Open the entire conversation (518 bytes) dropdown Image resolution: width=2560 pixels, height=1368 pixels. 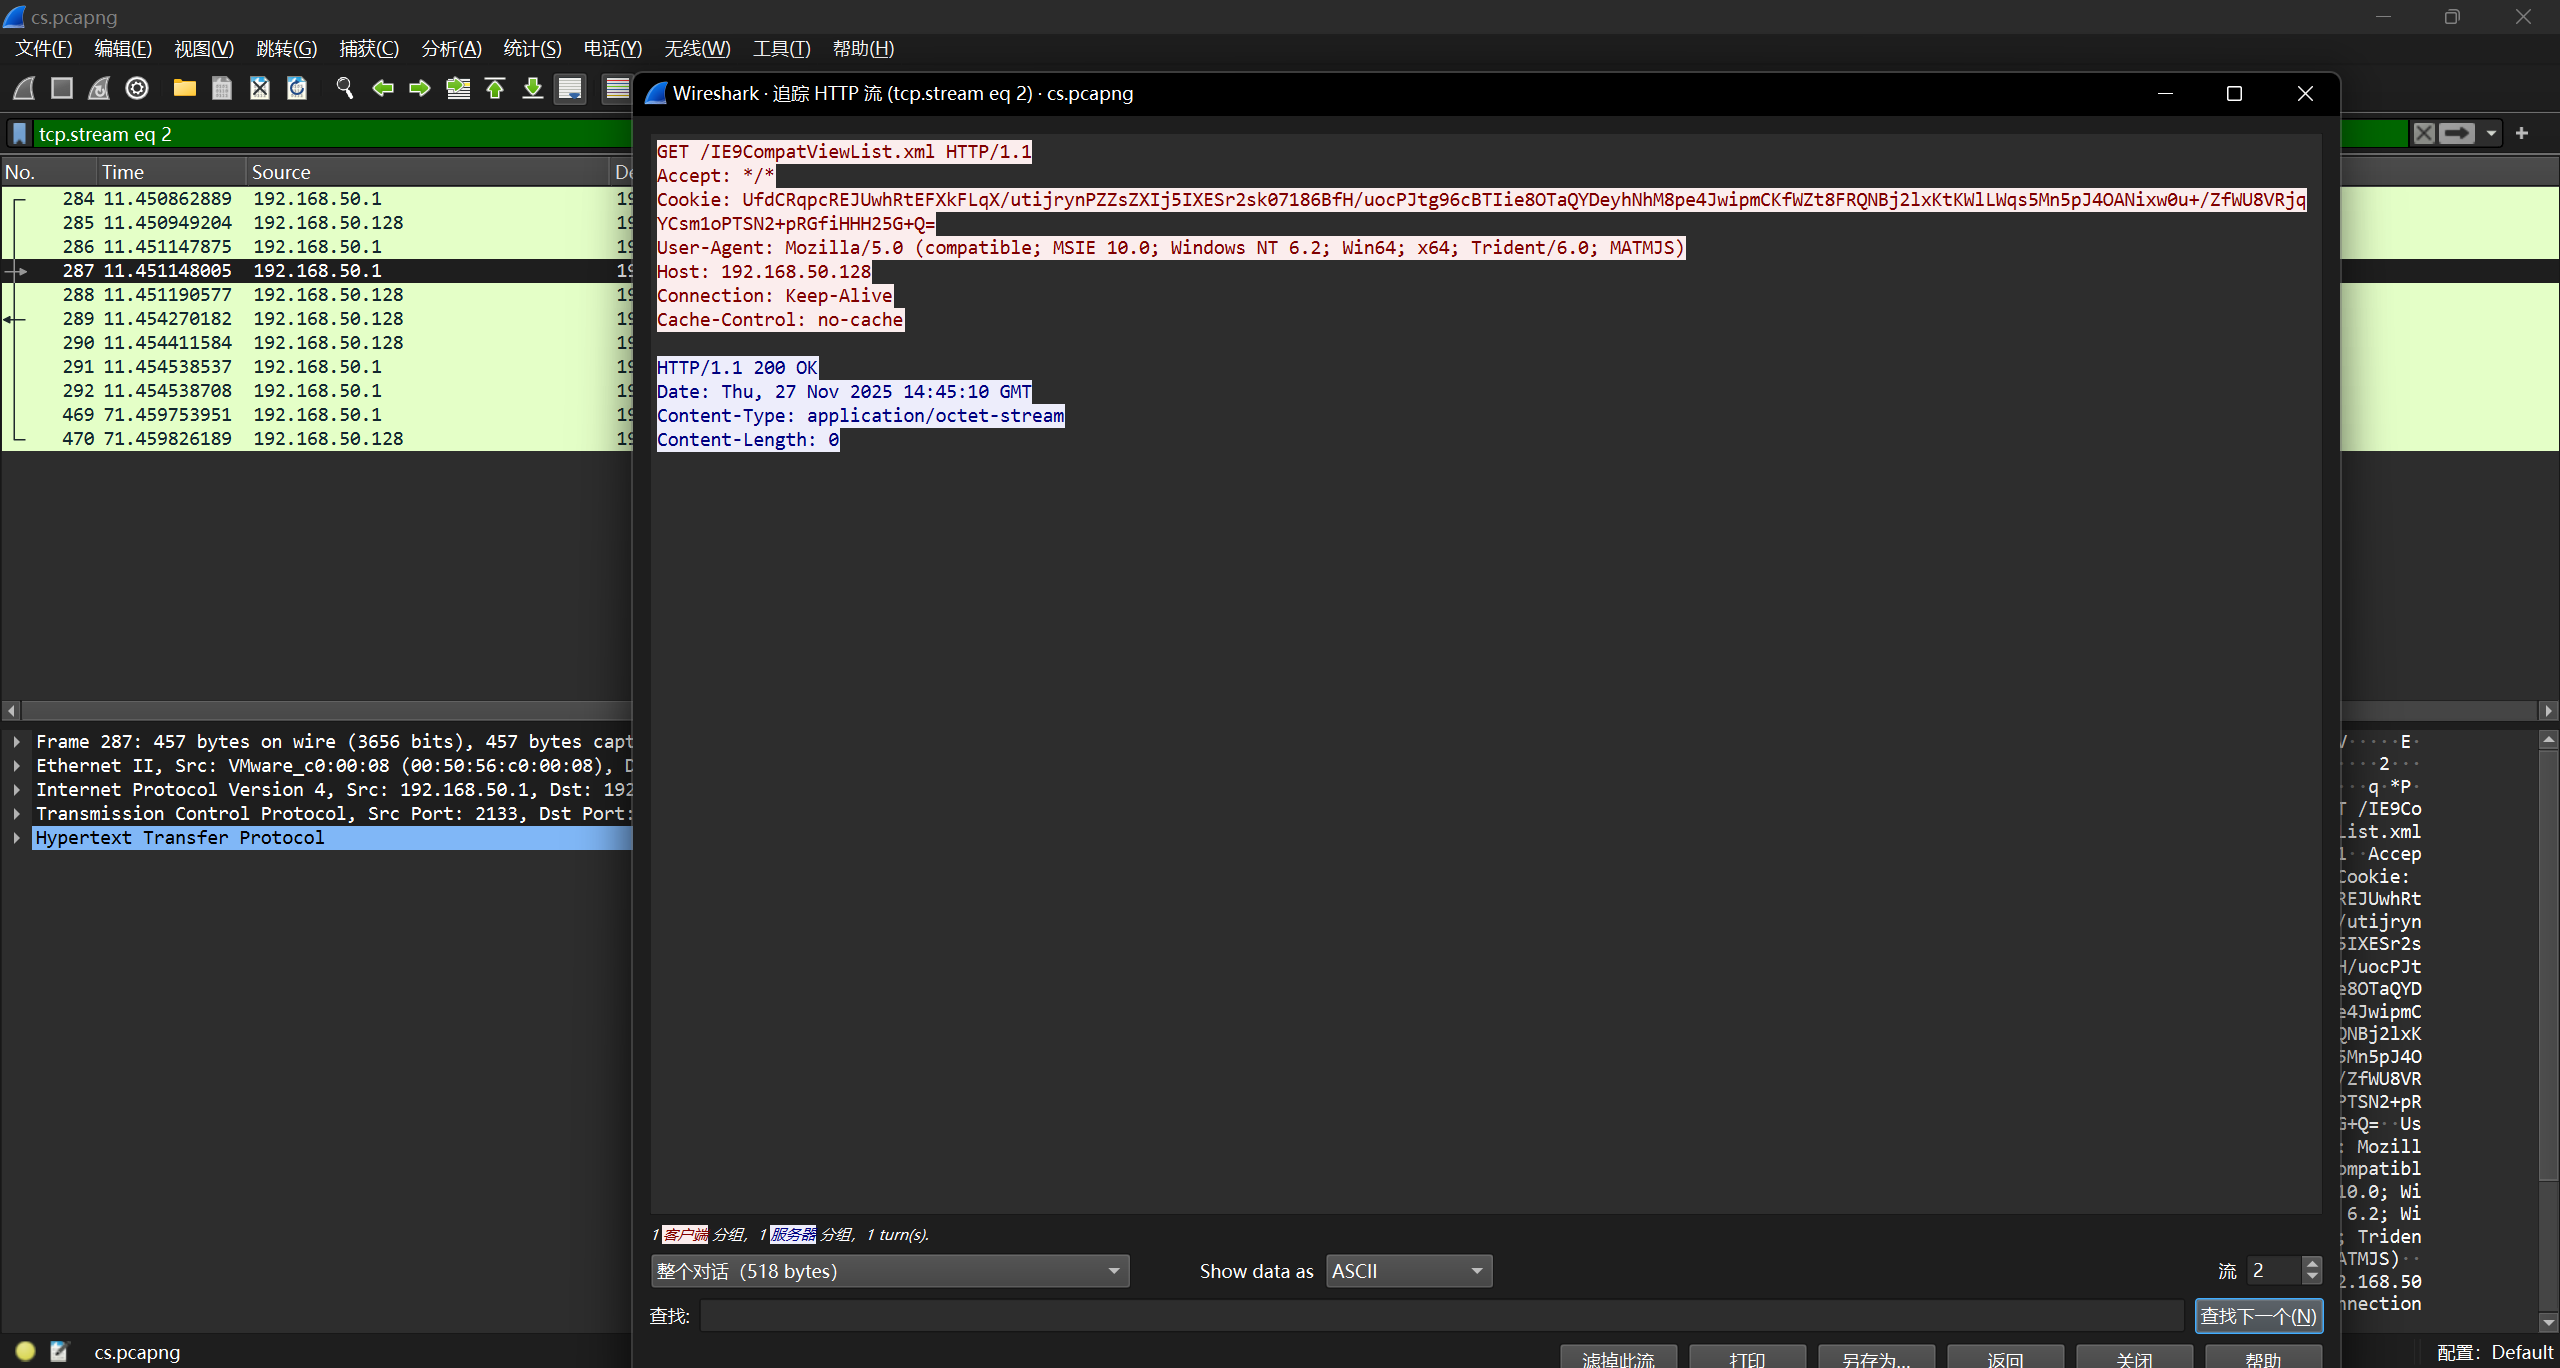pyautogui.click(x=889, y=1271)
